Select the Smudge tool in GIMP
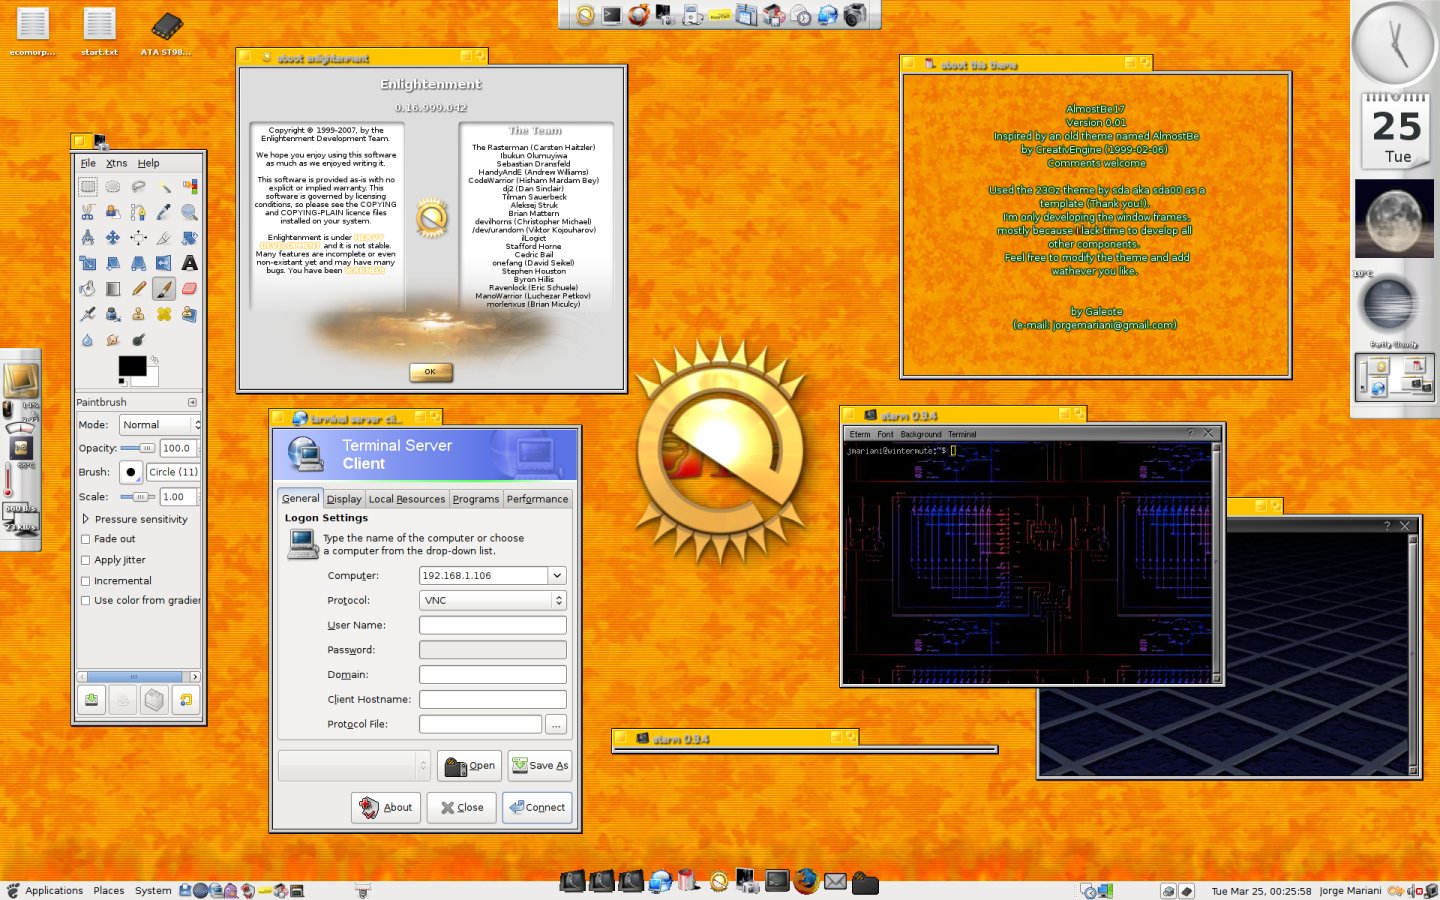The image size is (1440, 900). pos(113,340)
